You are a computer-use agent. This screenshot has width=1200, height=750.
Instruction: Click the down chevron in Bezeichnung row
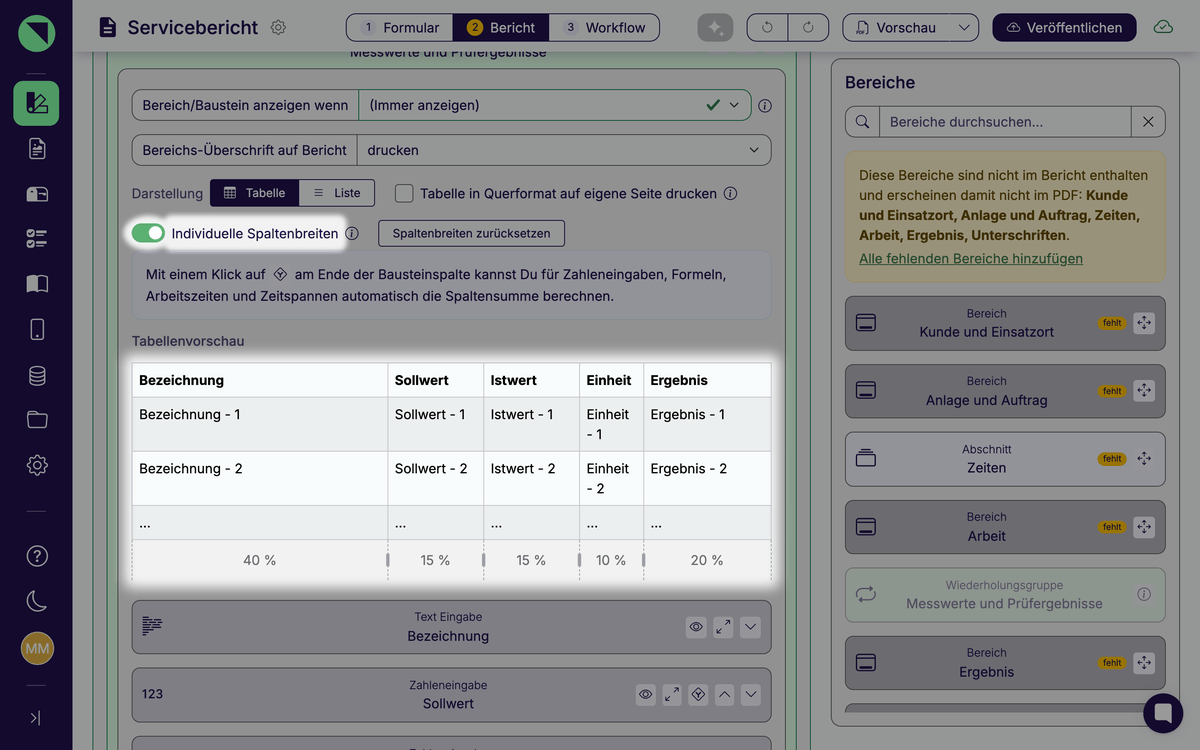coord(750,627)
